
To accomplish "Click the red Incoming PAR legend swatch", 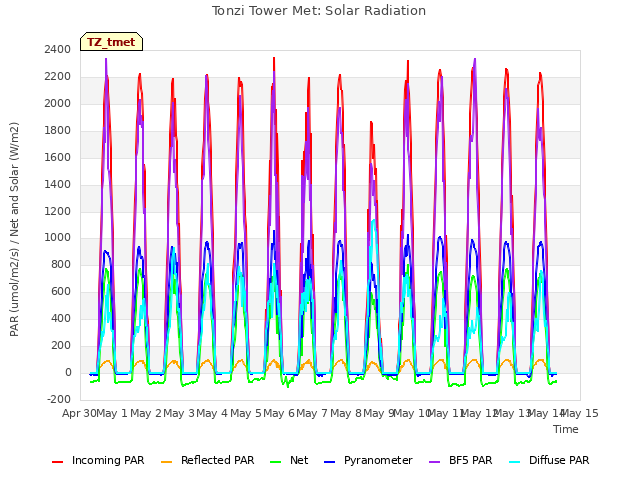I will pos(57,462).
